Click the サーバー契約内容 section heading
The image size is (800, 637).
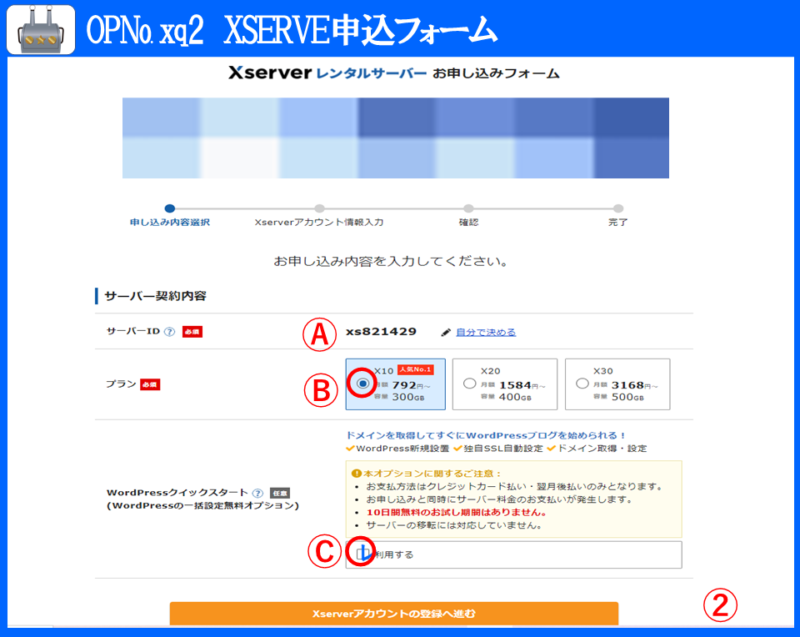pyautogui.click(x=156, y=296)
